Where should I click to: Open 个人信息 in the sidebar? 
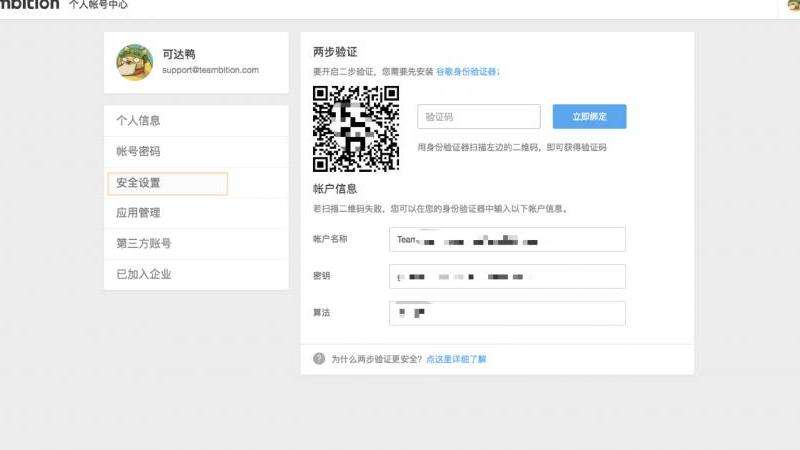tap(196, 121)
